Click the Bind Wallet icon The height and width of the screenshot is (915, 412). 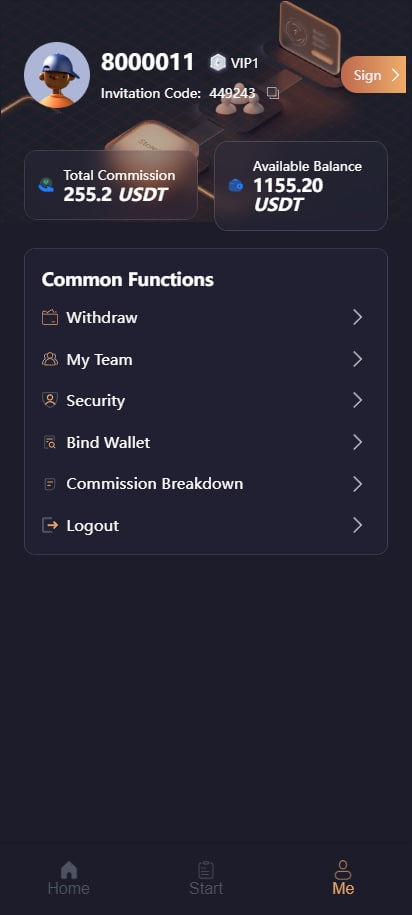50,442
